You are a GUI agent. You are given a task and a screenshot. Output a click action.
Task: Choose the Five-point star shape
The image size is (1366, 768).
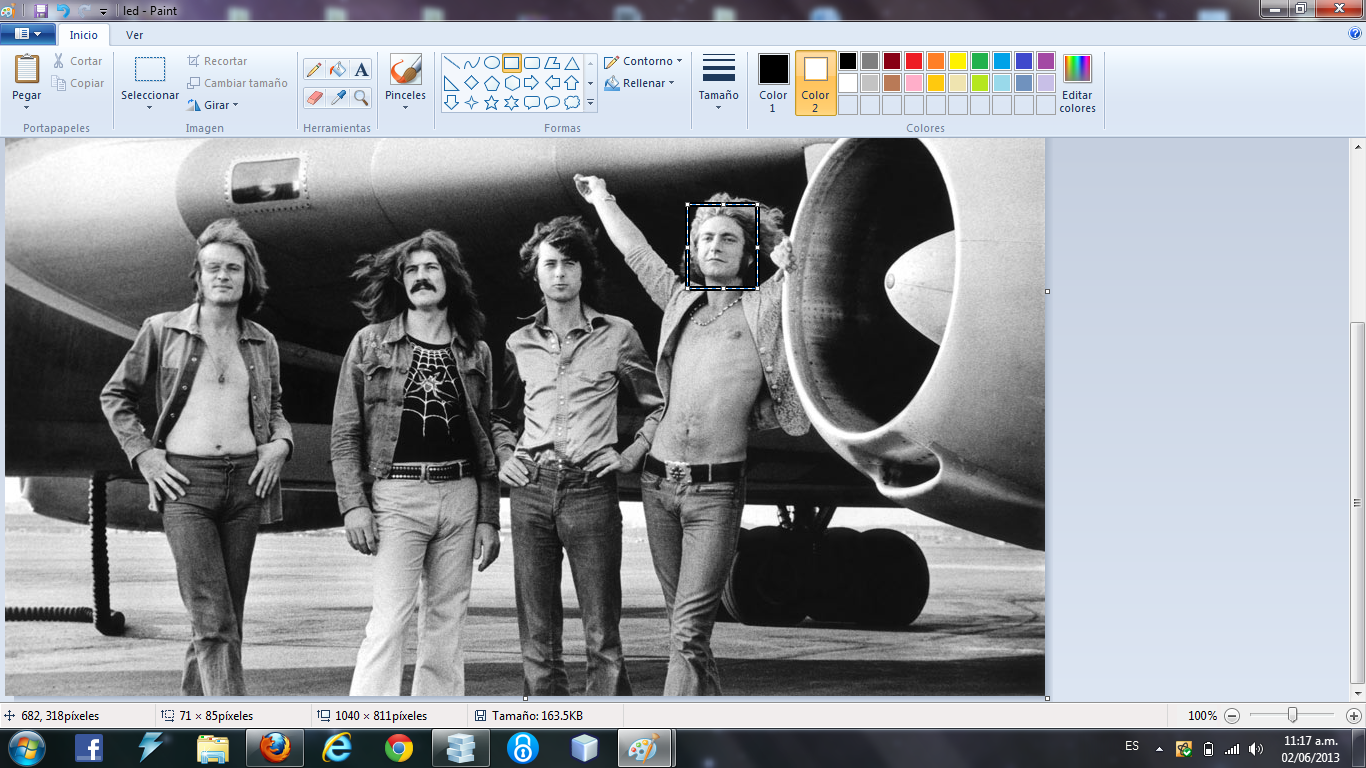(x=491, y=102)
